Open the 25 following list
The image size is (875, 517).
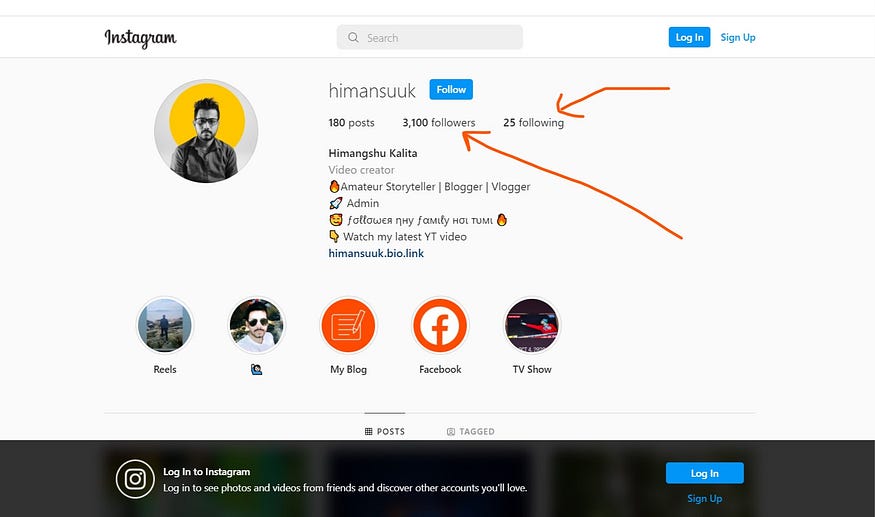(x=533, y=123)
